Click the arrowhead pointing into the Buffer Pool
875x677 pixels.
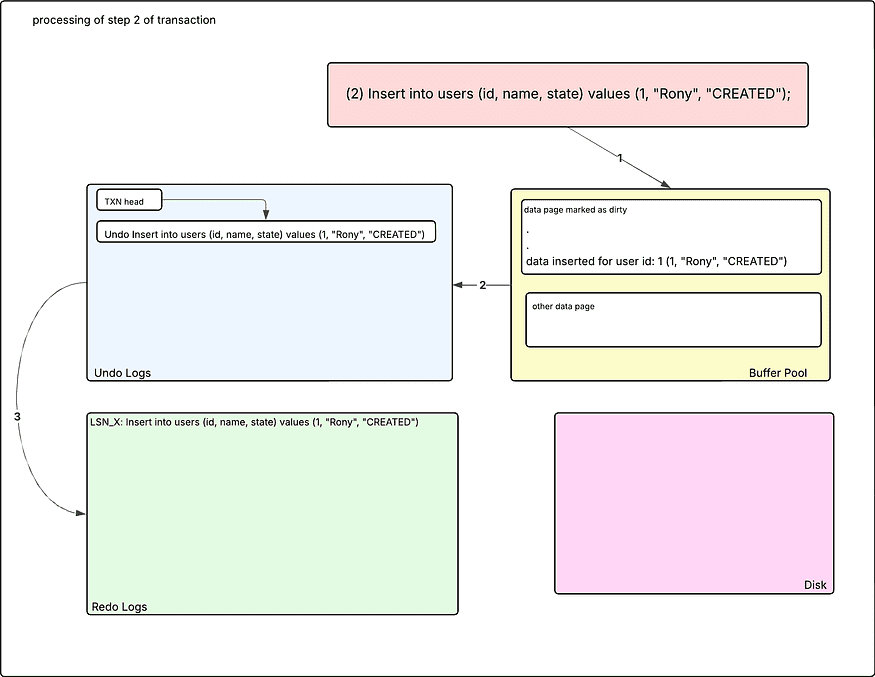pyautogui.click(x=664, y=183)
